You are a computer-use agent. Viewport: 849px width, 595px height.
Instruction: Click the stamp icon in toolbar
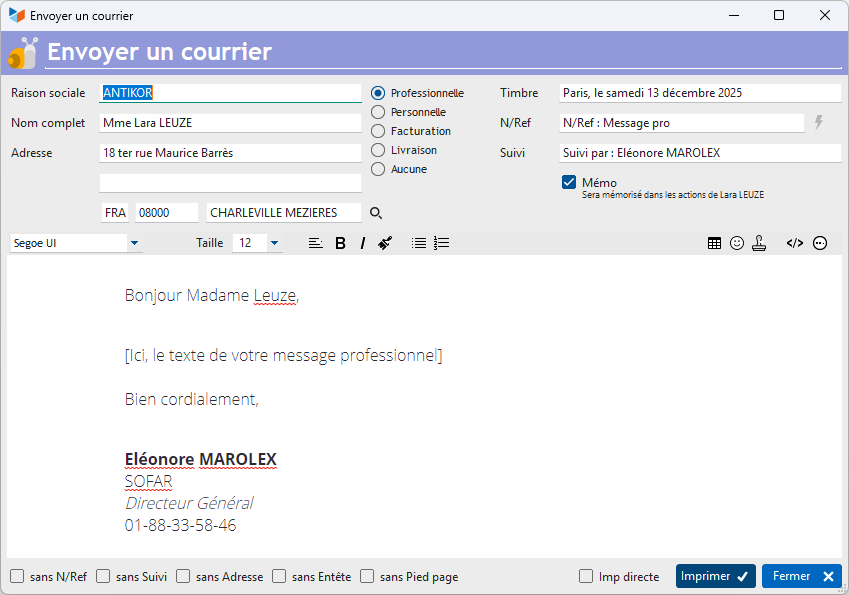759,243
